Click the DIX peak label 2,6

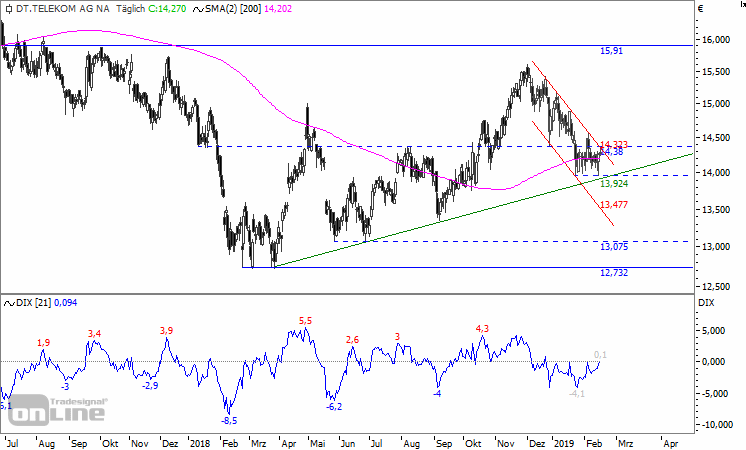point(352,340)
